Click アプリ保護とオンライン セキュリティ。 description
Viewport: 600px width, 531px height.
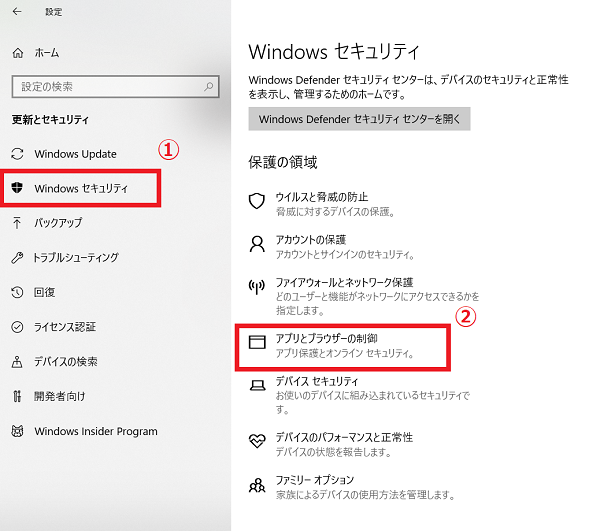[345, 353]
